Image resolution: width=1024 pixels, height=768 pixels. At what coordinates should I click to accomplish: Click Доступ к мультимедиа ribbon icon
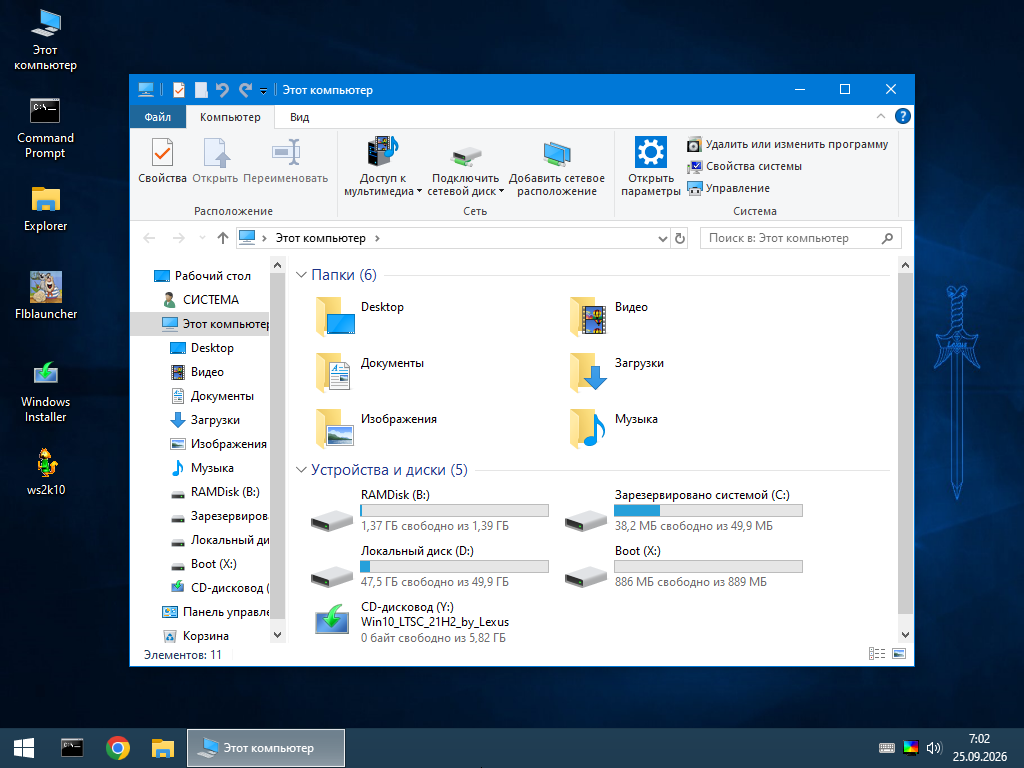click(x=383, y=166)
